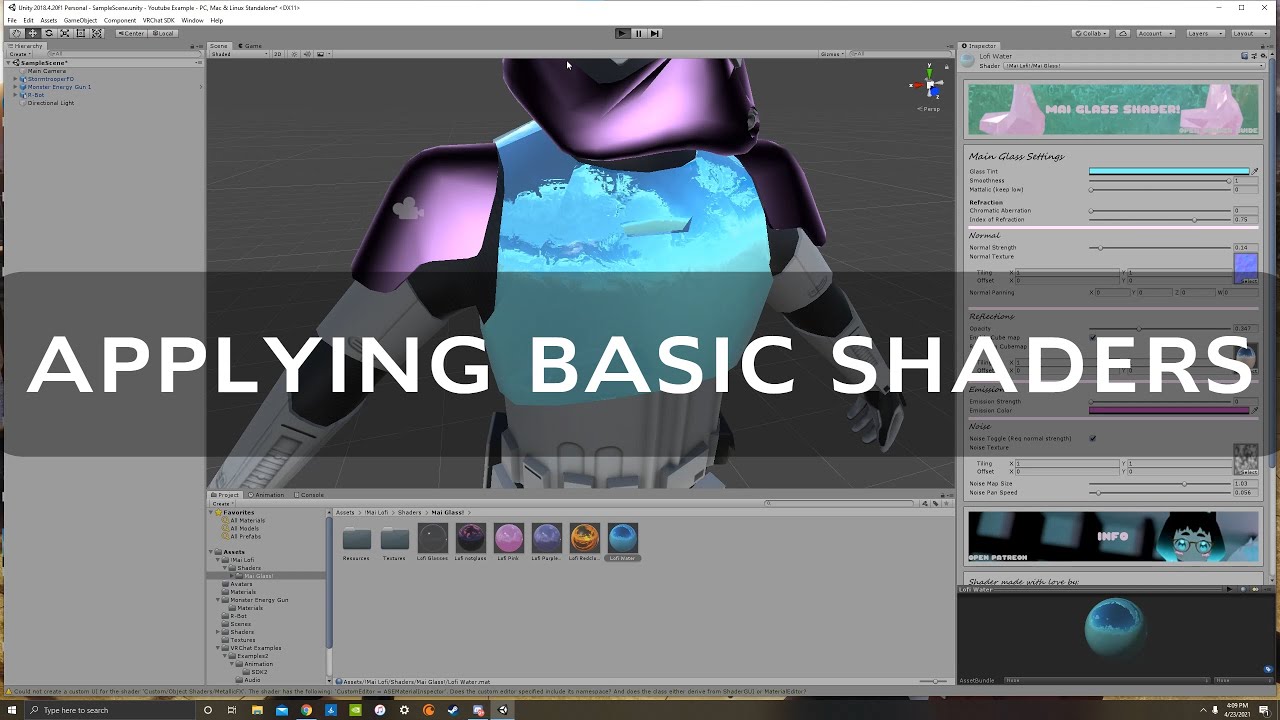
Task: Select the Rotate tool
Action: click(x=48, y=33)
